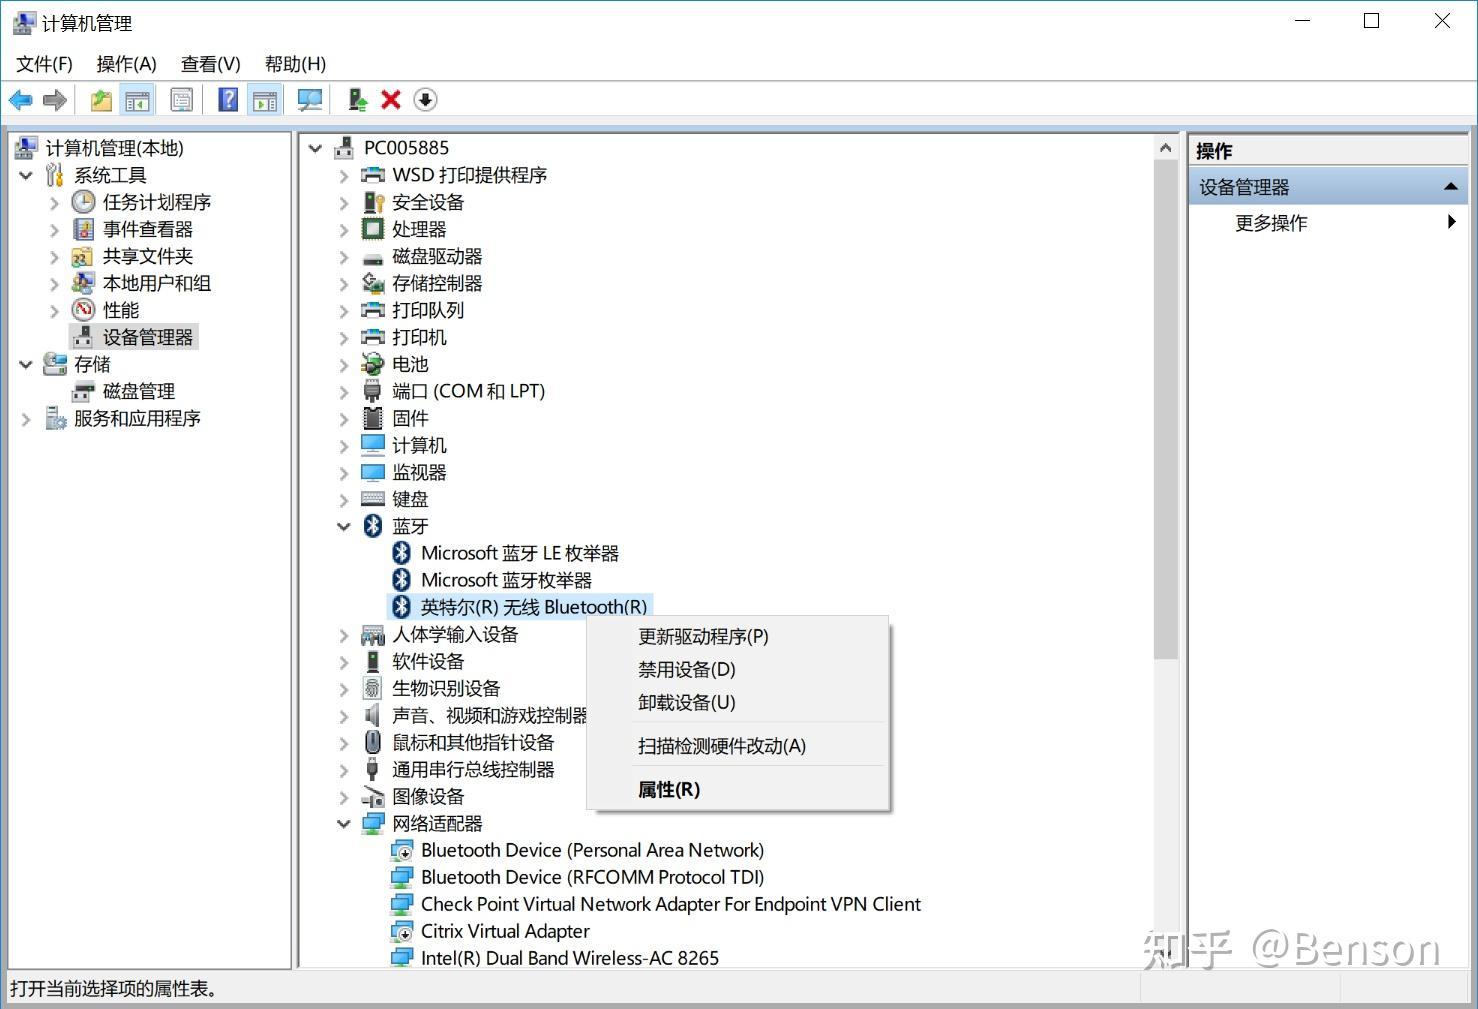Click the 电池 battery icon
This screenshot has height=1009, width=1478.
pyautogui.click(x=373, y=364)
